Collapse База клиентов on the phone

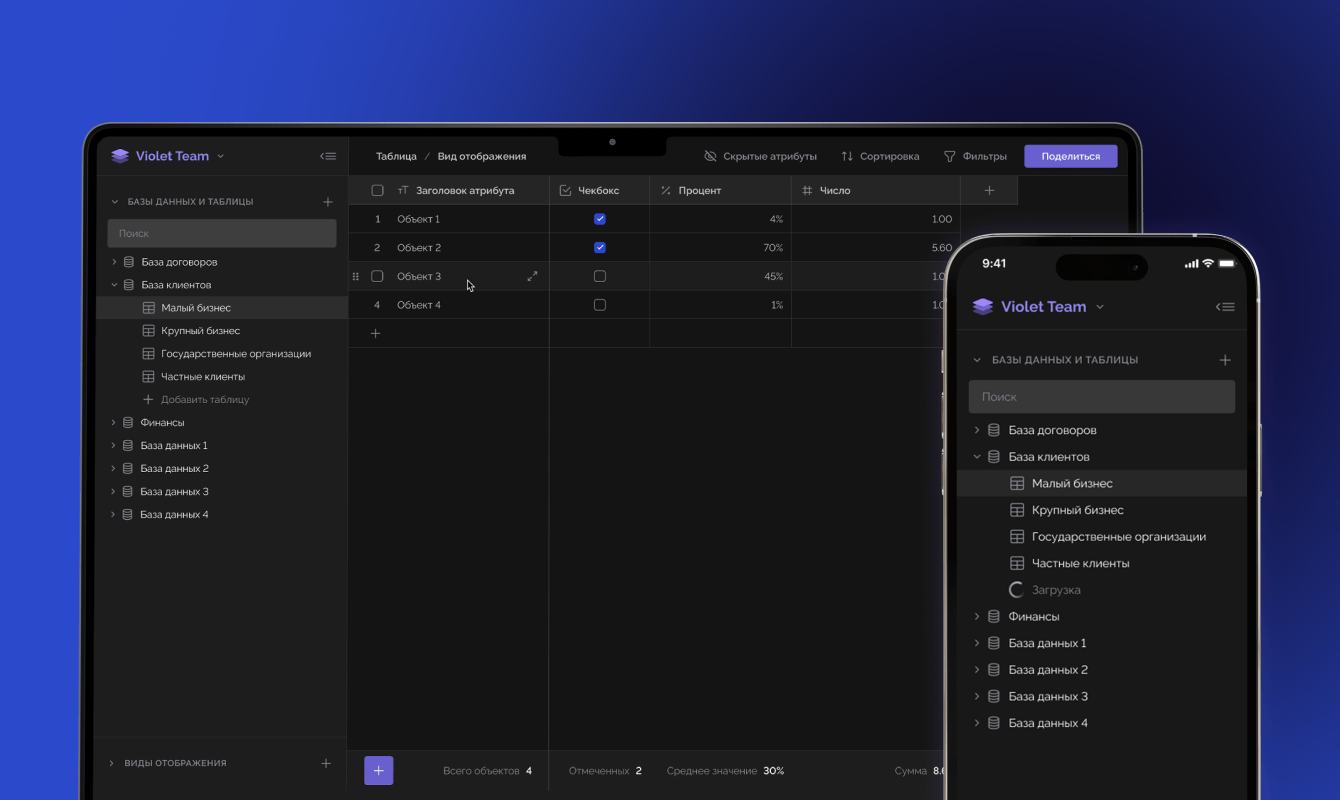click(977, 457)
